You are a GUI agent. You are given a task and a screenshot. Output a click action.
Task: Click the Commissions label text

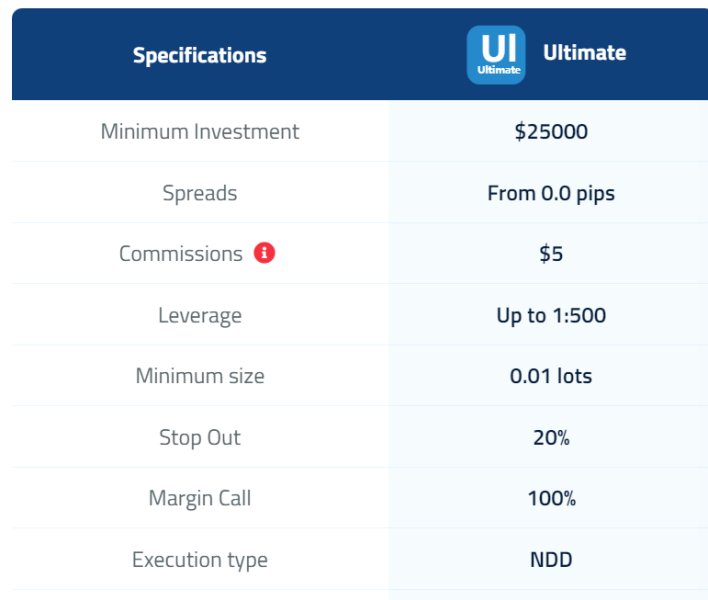pos(181,254)
